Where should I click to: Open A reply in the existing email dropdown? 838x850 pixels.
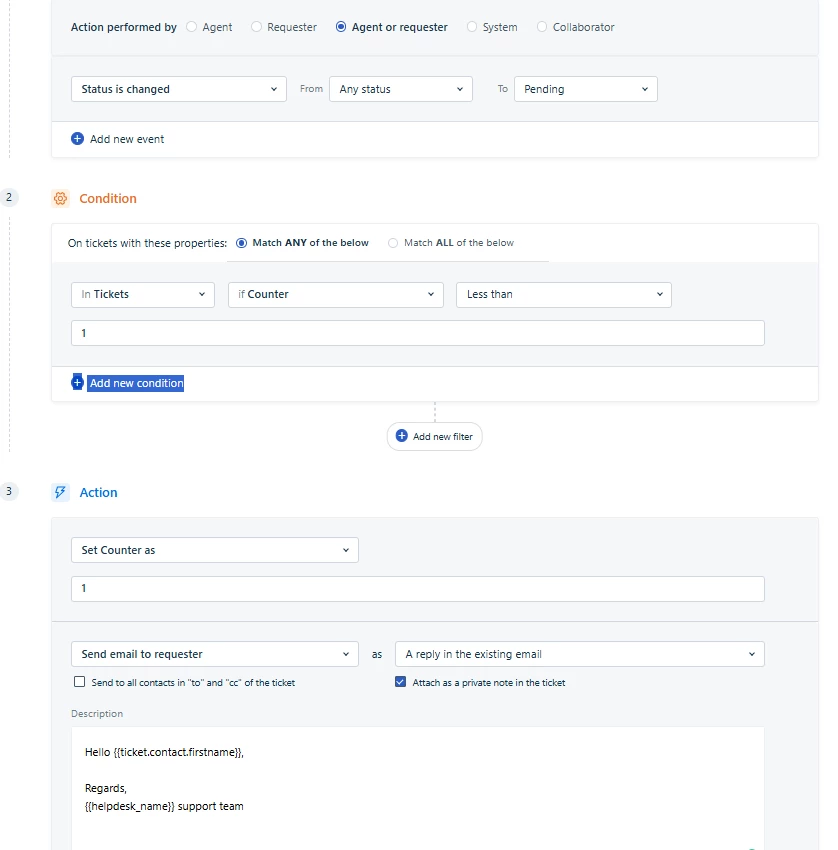580,654
